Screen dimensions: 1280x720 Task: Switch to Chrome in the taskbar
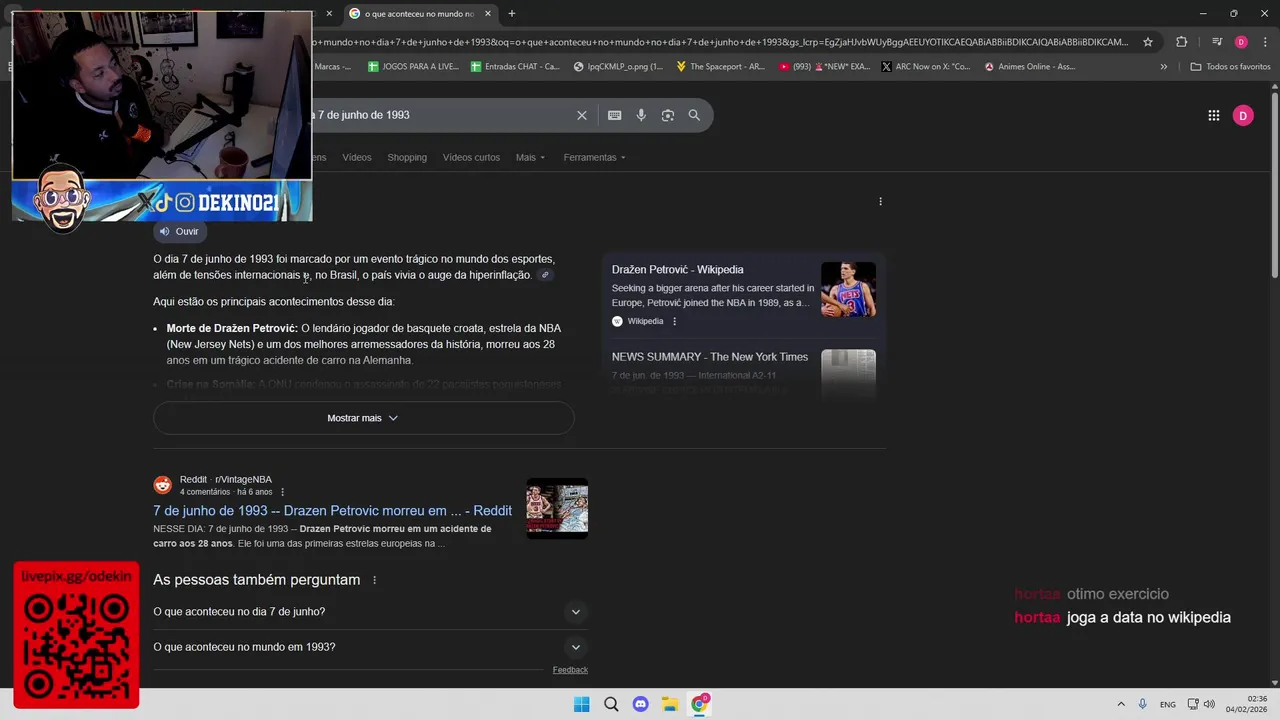[x=700, y=704]
